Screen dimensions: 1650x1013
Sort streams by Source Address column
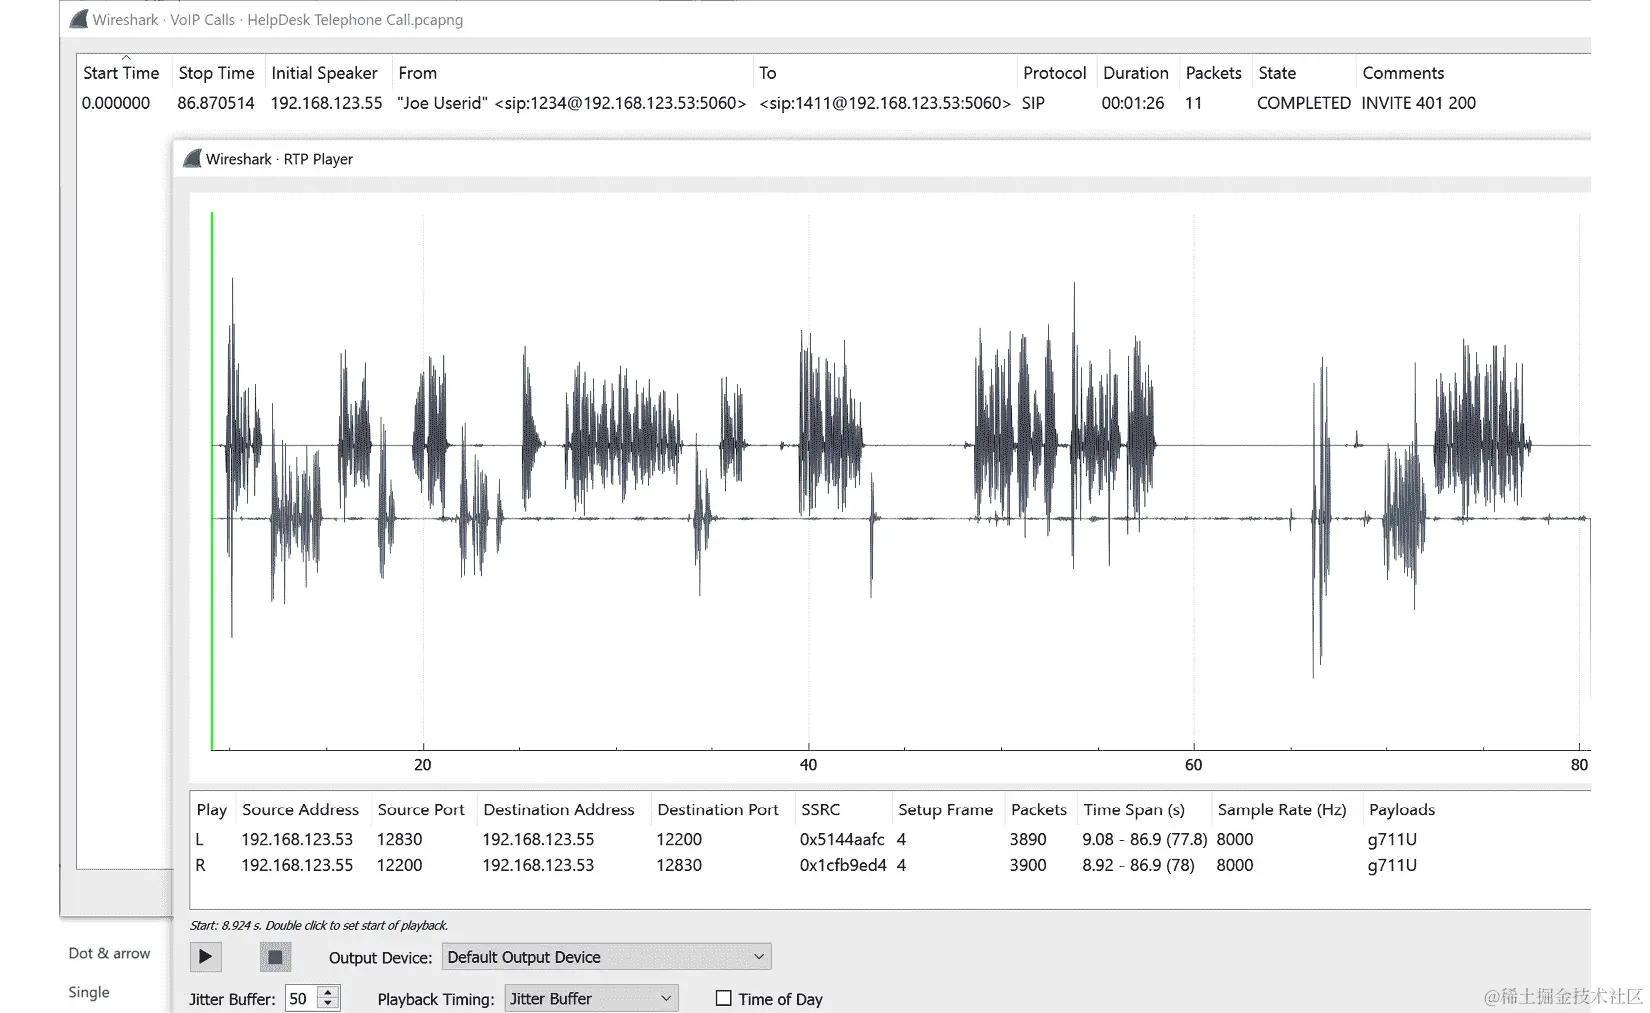click(x=300, y=809)
